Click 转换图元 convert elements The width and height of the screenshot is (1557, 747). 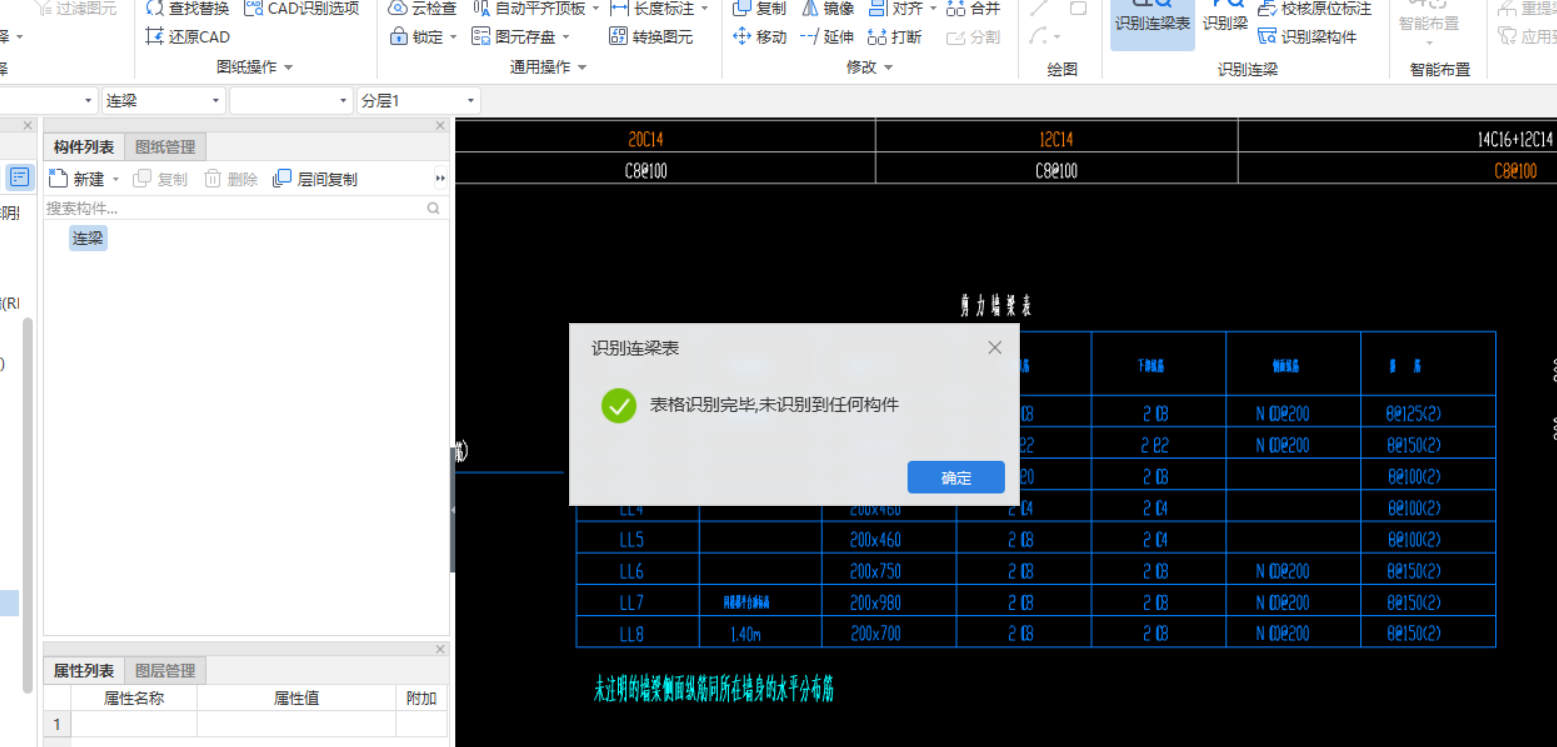[652, 37]
